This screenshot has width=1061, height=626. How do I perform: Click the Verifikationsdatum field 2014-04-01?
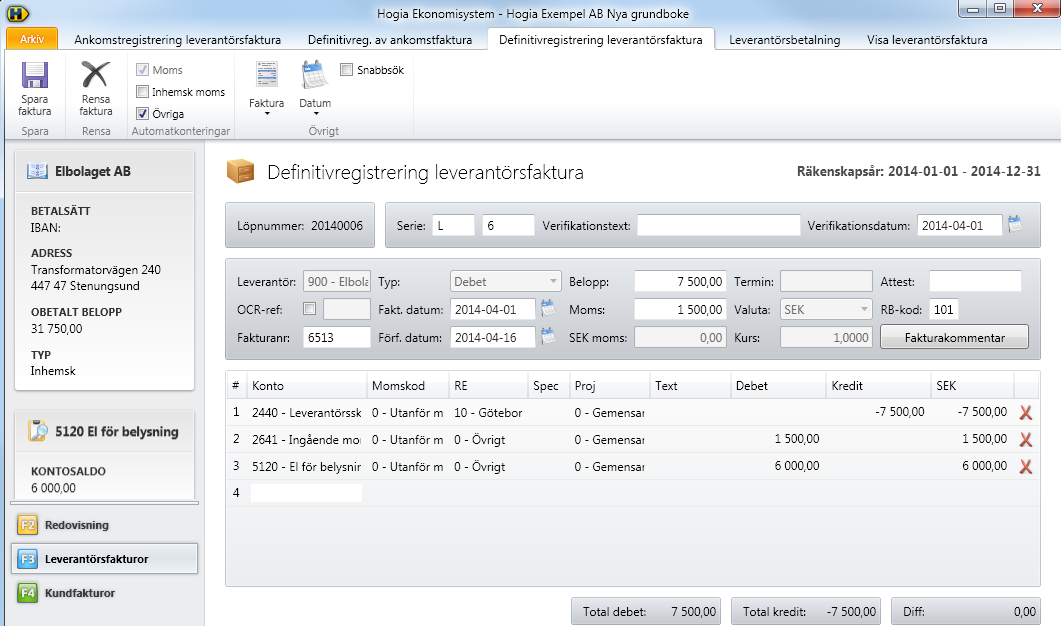[960, 225]
